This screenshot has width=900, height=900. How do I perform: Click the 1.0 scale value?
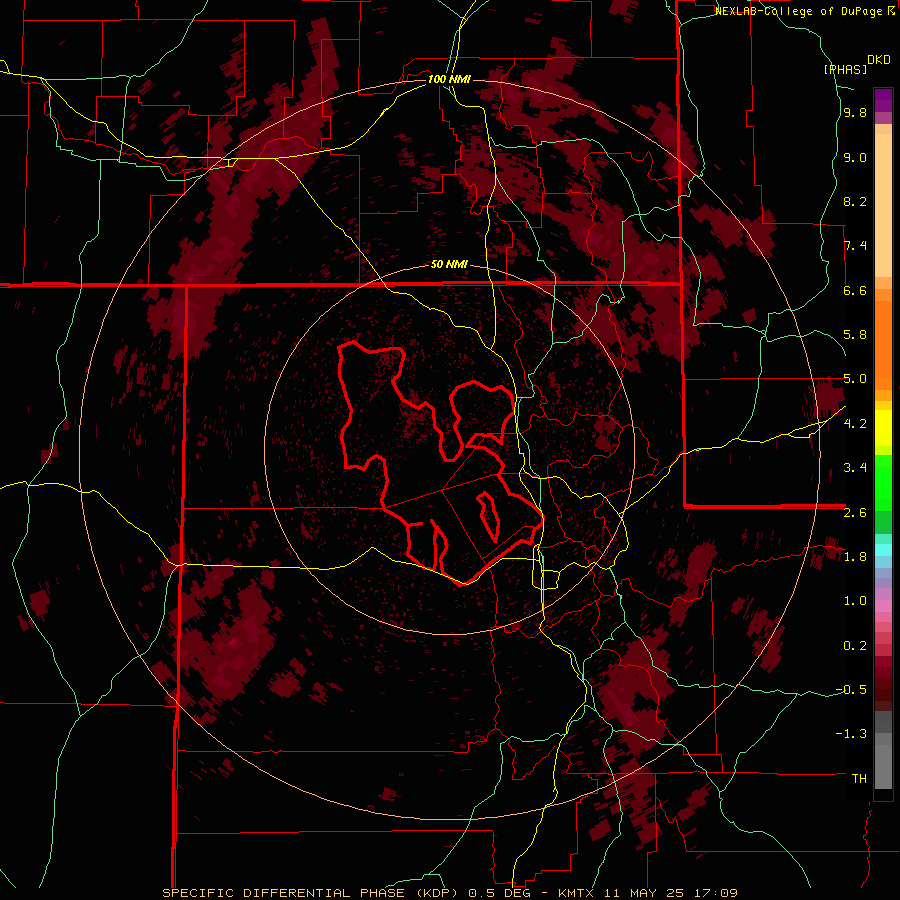[855, 601]
